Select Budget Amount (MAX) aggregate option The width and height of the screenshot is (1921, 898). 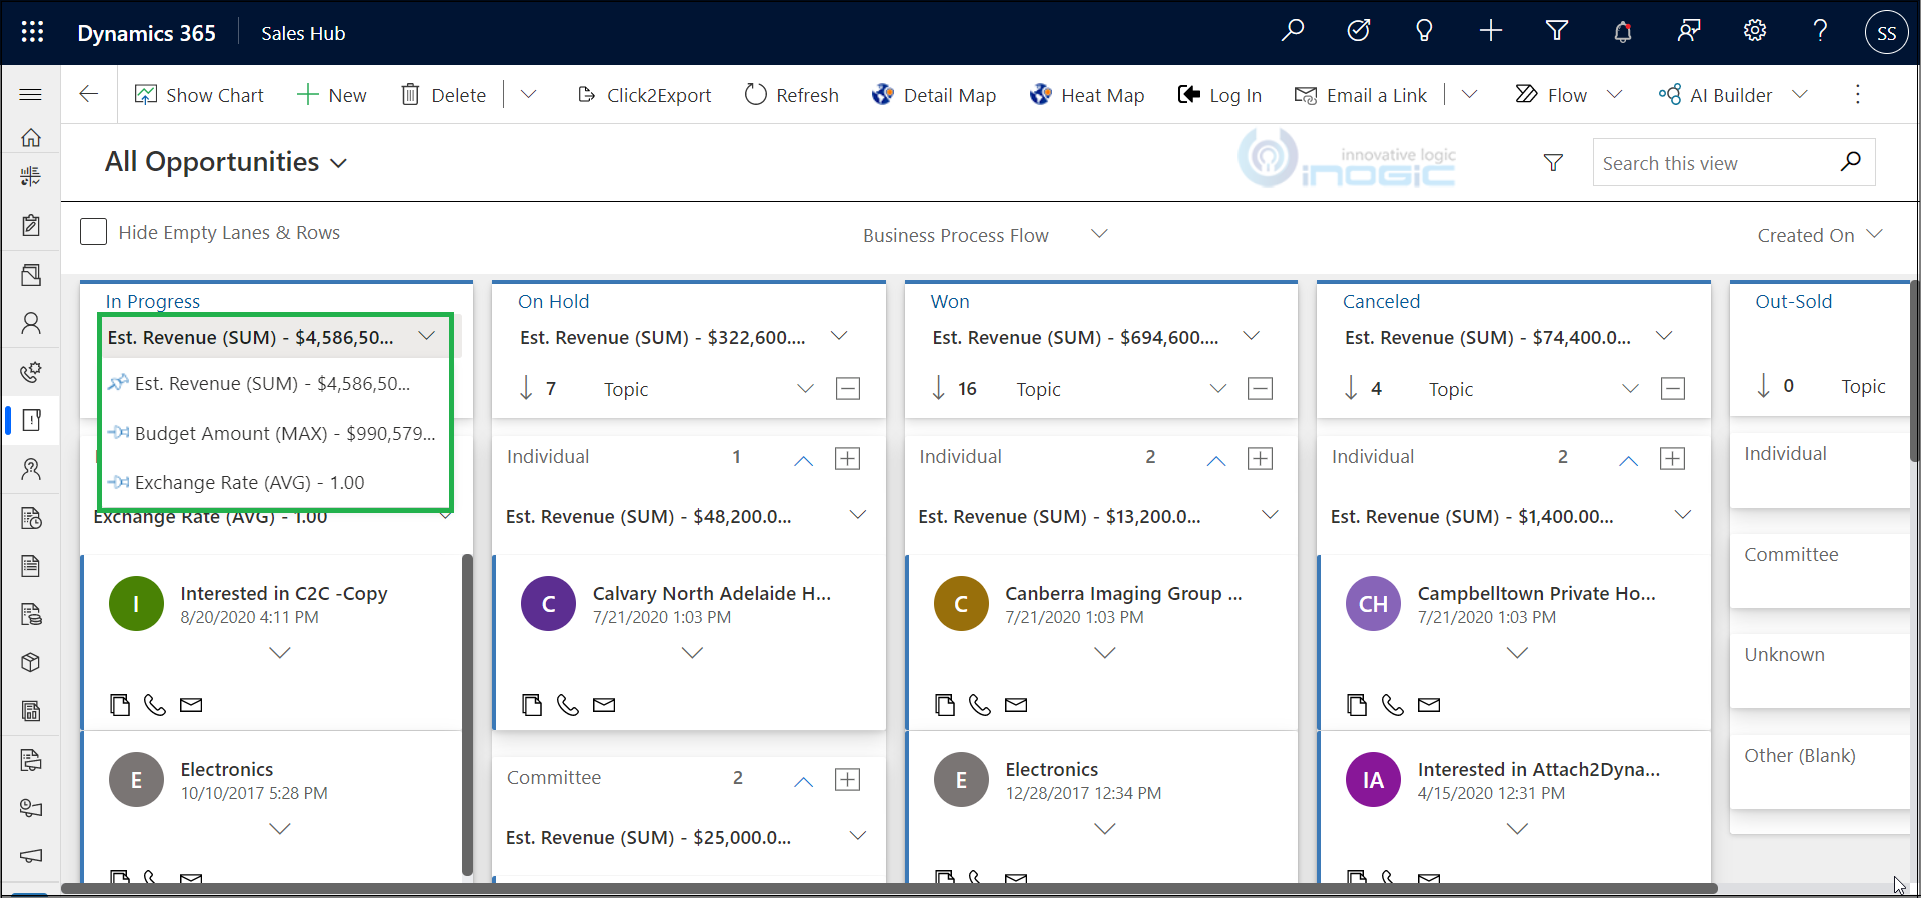point(275,433)
